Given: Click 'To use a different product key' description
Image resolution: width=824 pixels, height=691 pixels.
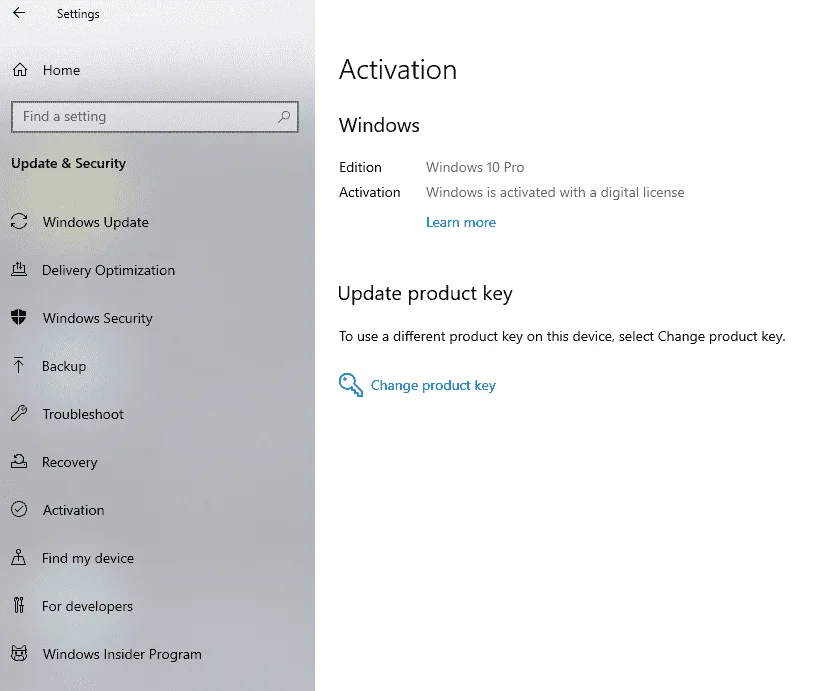Looking at the screenshot, I should click(x=562, y=336).
